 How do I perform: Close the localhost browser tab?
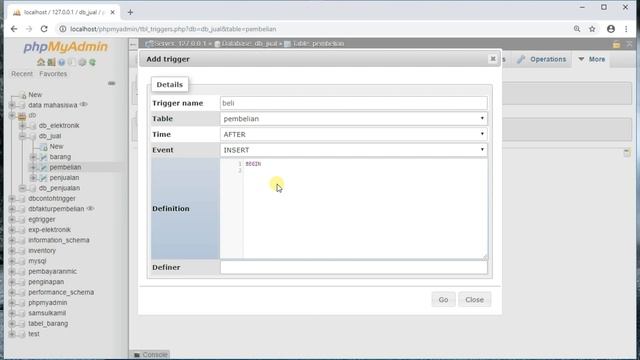113,12
